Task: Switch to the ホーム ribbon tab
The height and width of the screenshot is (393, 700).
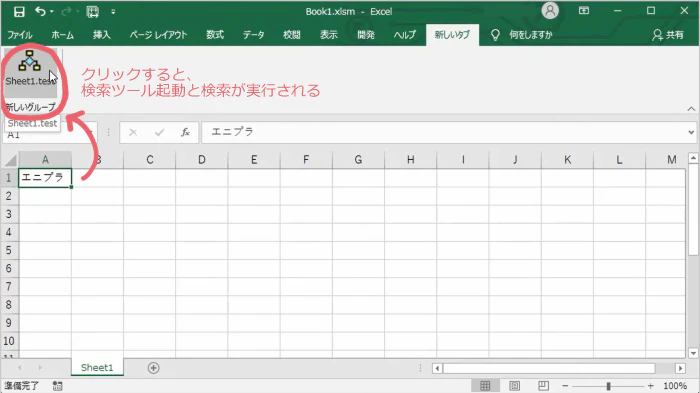Action: pyautogui.click(x=62, y=35)
